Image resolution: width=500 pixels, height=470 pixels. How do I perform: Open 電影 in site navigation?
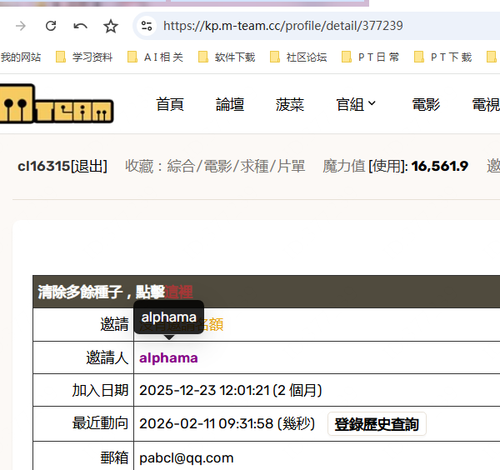(426, 104)
